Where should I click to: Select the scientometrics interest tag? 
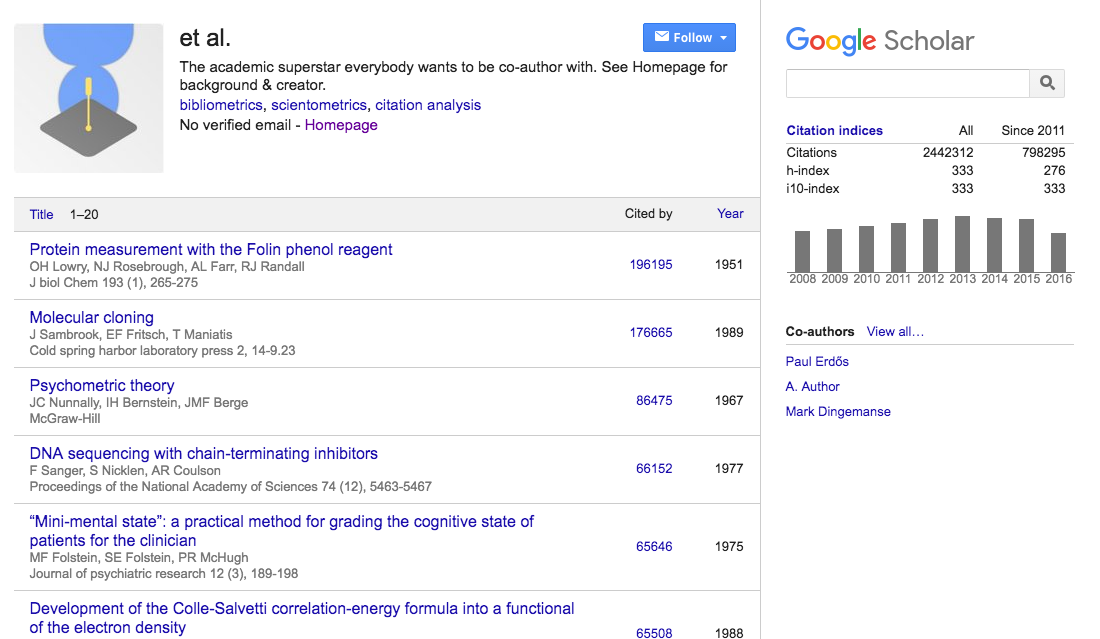319,105
